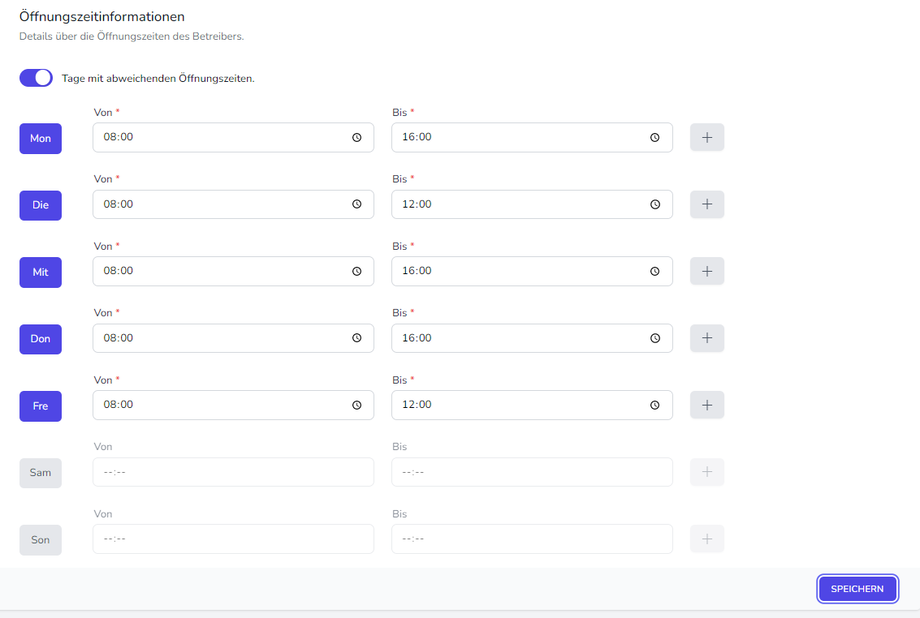
Task: Open time picker in Thursday's Bis field
Action: [x=655, y=338]
